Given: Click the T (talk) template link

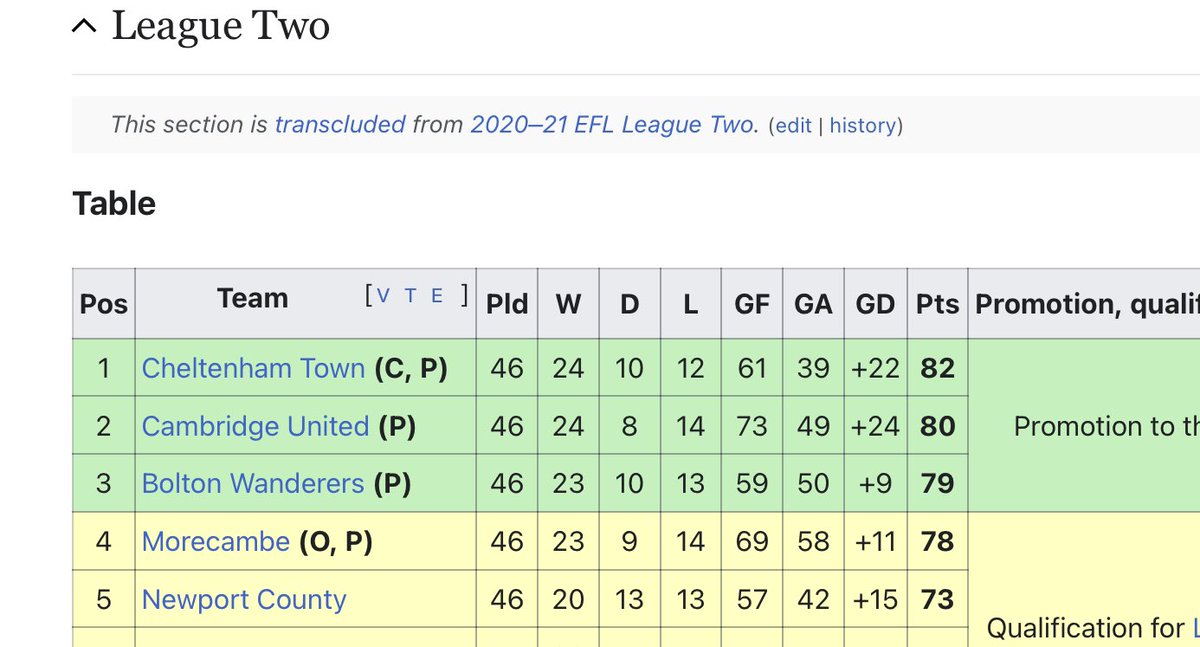Looking at the screenshot, I should [x=410, y=294].
